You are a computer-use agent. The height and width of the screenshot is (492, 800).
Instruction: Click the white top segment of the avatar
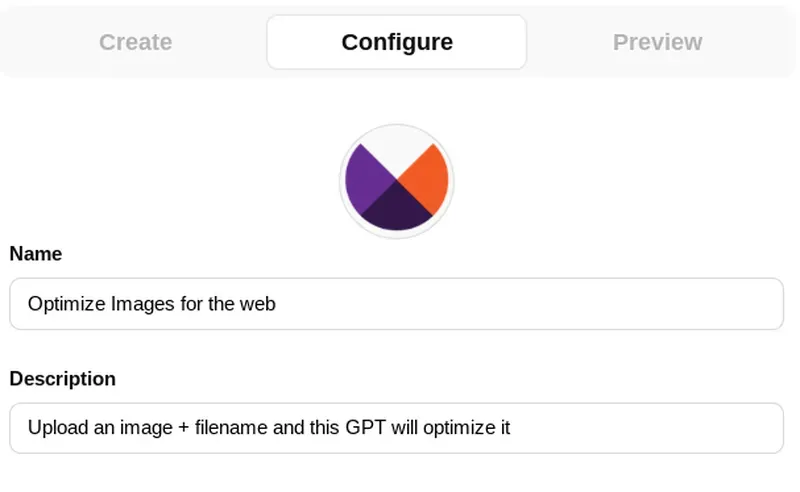point(397,150)
